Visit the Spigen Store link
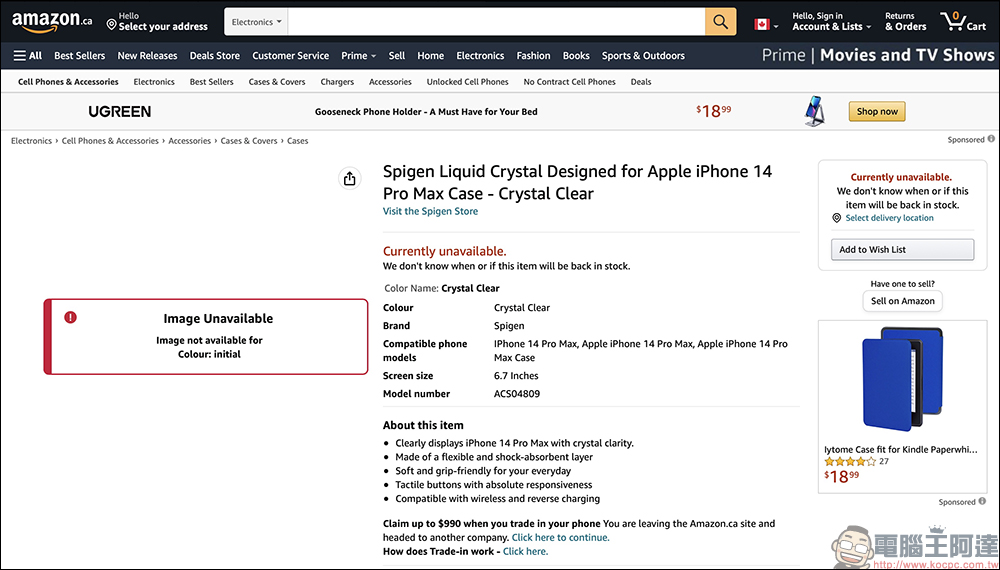1000x570 pixels. tap(430, 211)
